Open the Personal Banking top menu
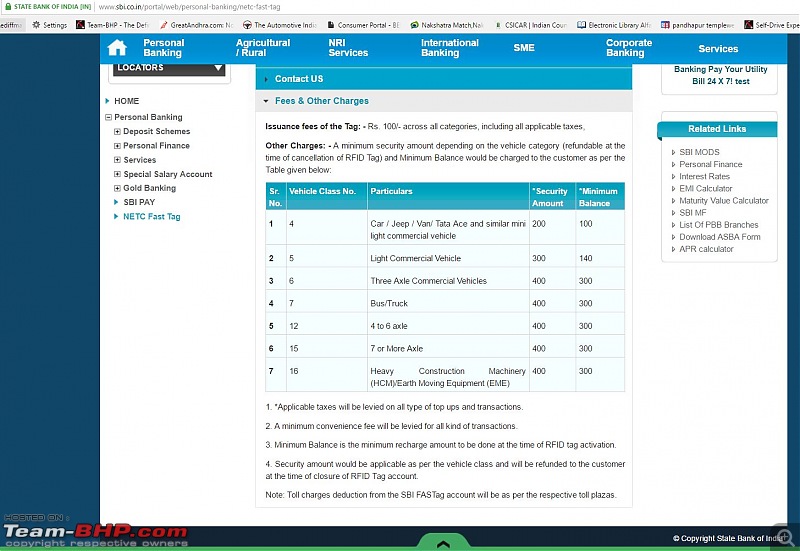The image size is (800, 551). (x=164, y=47)
